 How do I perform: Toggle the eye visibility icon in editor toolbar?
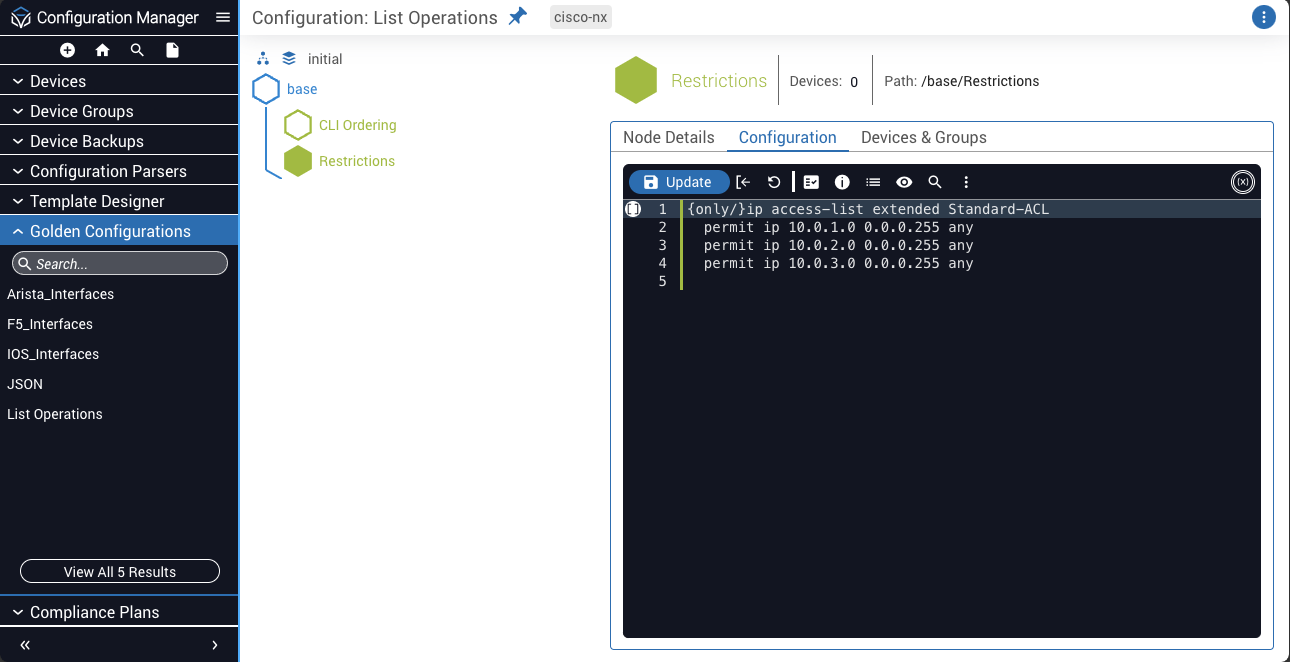tap(904, 182)
